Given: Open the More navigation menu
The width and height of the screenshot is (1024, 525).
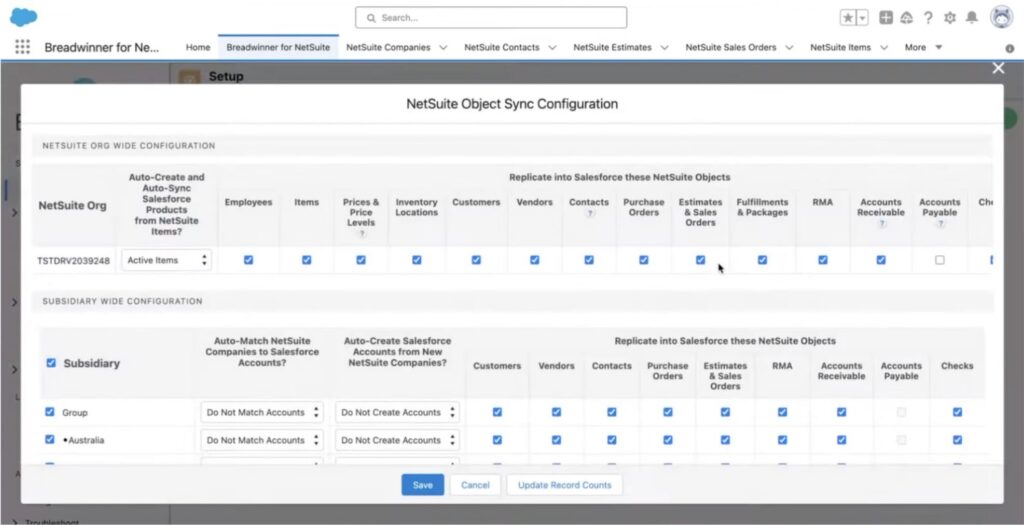Looking at the screenshot, I should [923, 47].
